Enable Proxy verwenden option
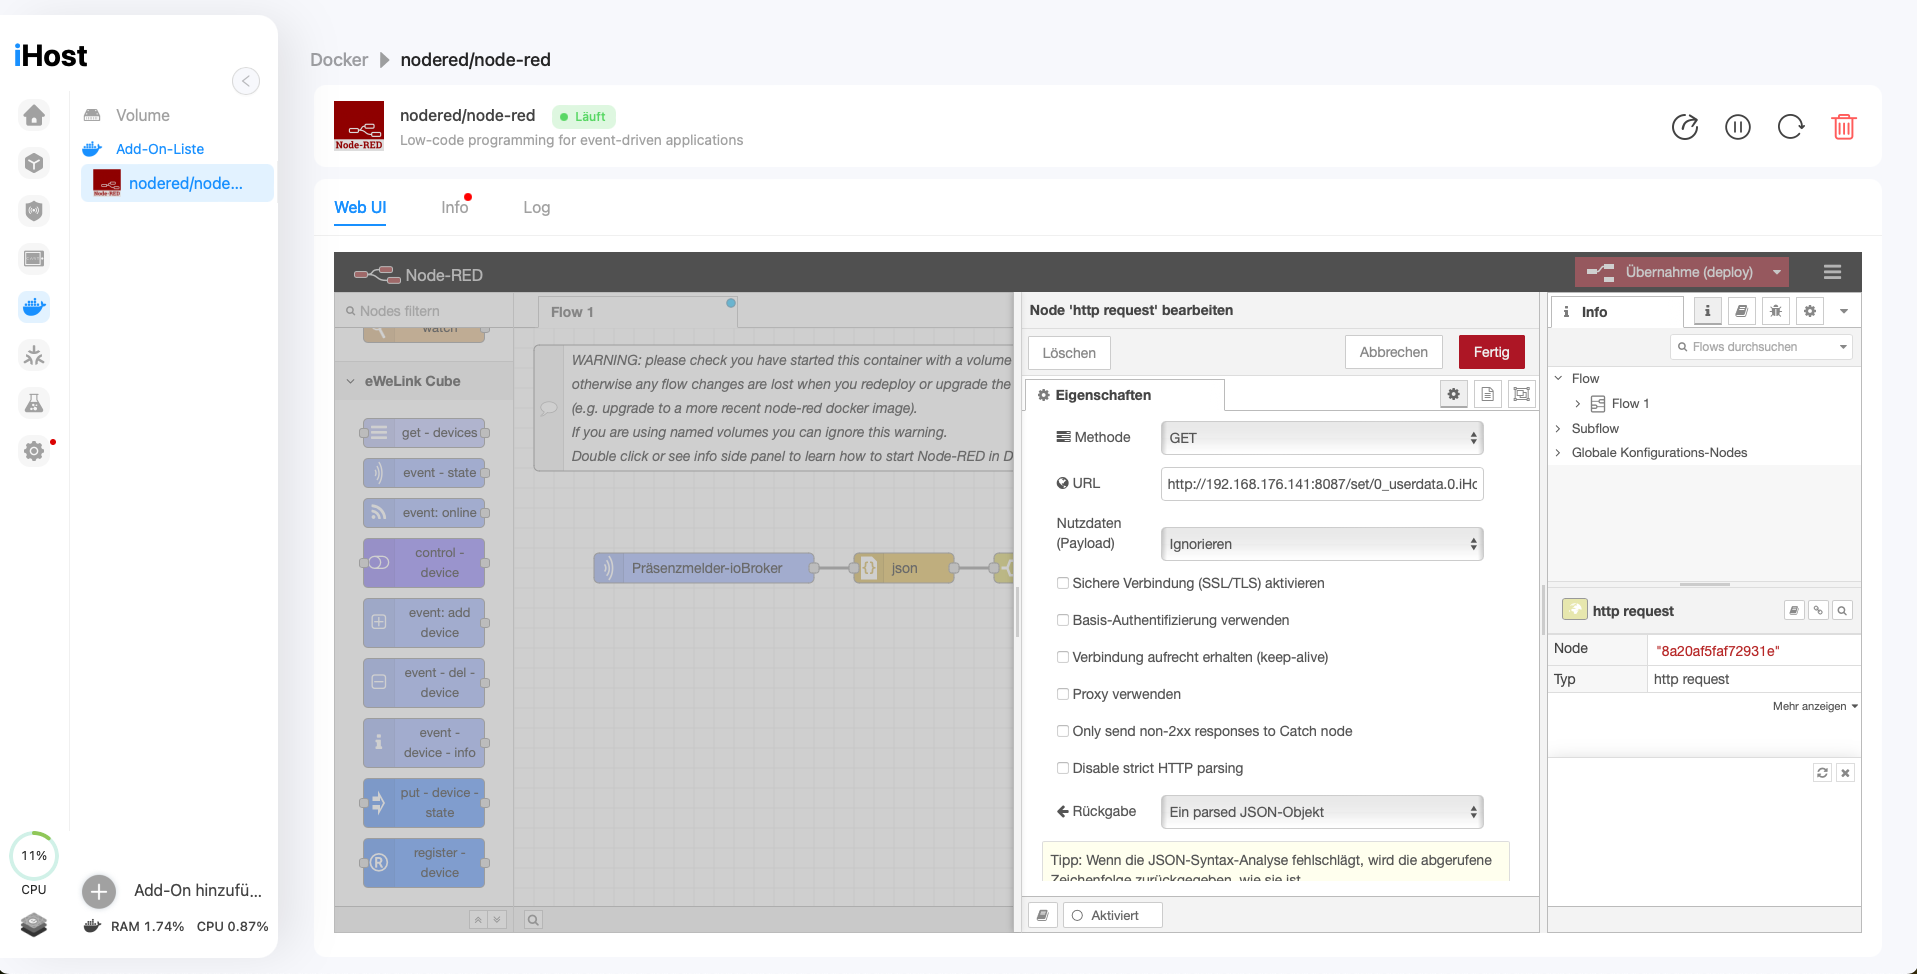Viewport: 1917px width, 974px height. [1063, 694]
